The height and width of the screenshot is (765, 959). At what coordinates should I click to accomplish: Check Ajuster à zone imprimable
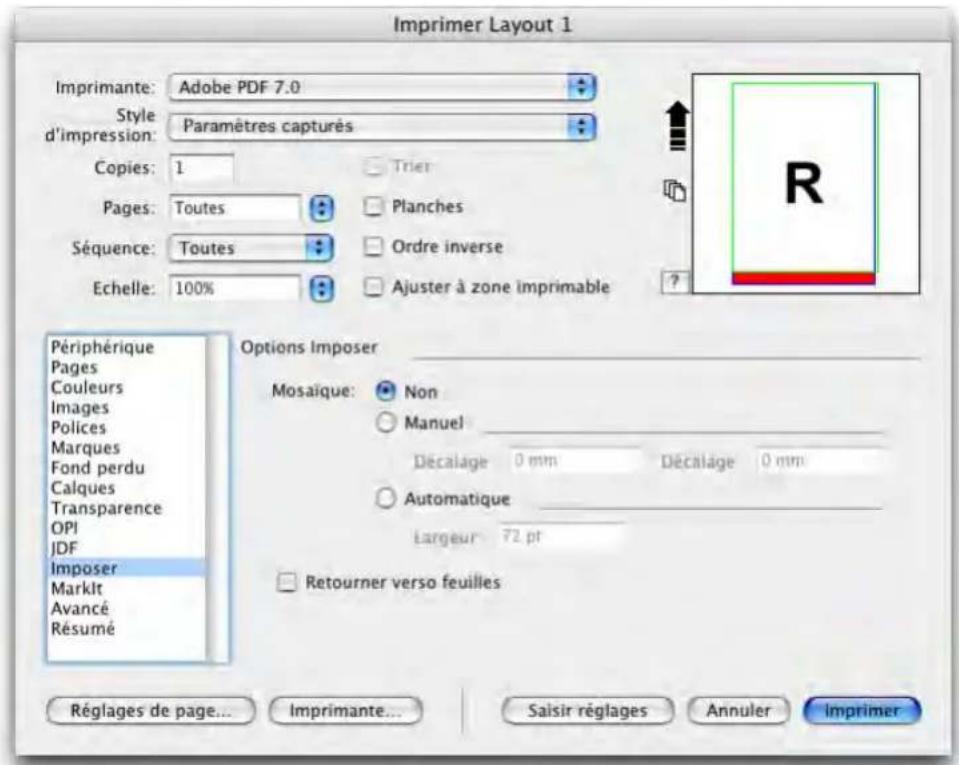point(373,287)
